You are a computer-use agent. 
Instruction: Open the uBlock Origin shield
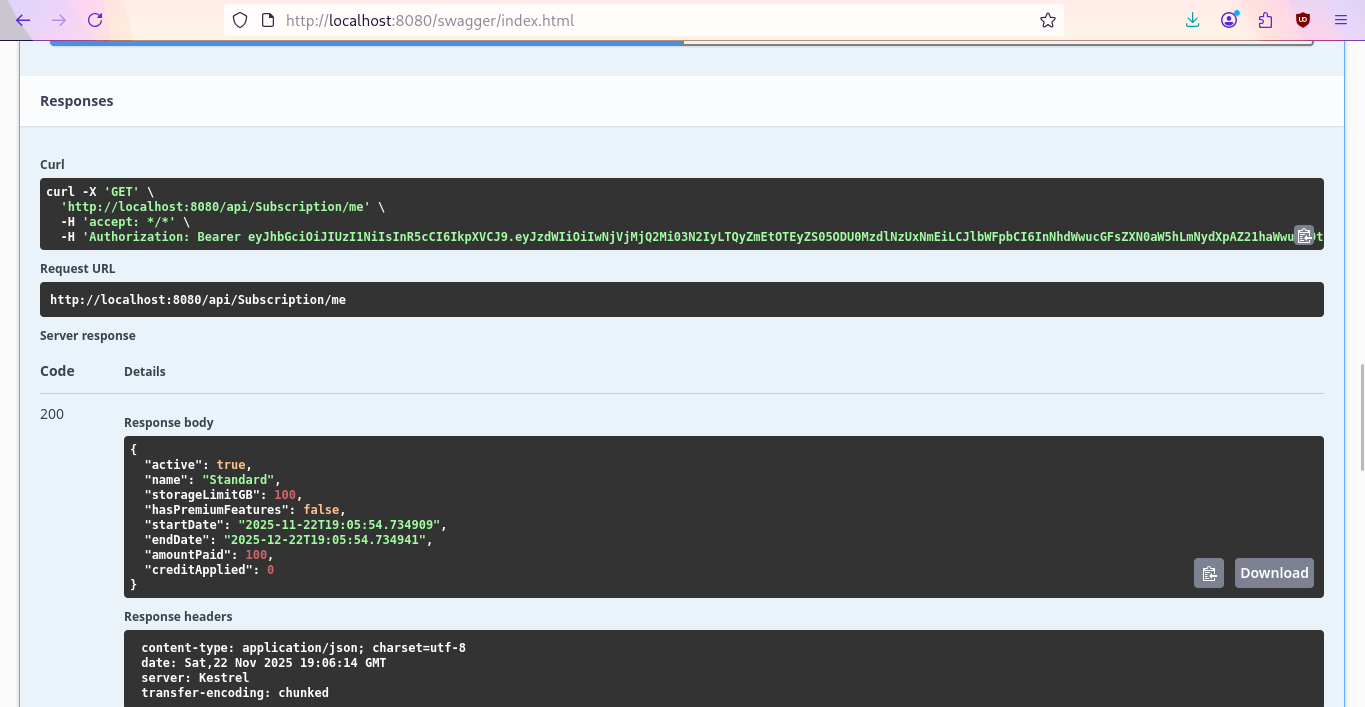pos(1302,20)
